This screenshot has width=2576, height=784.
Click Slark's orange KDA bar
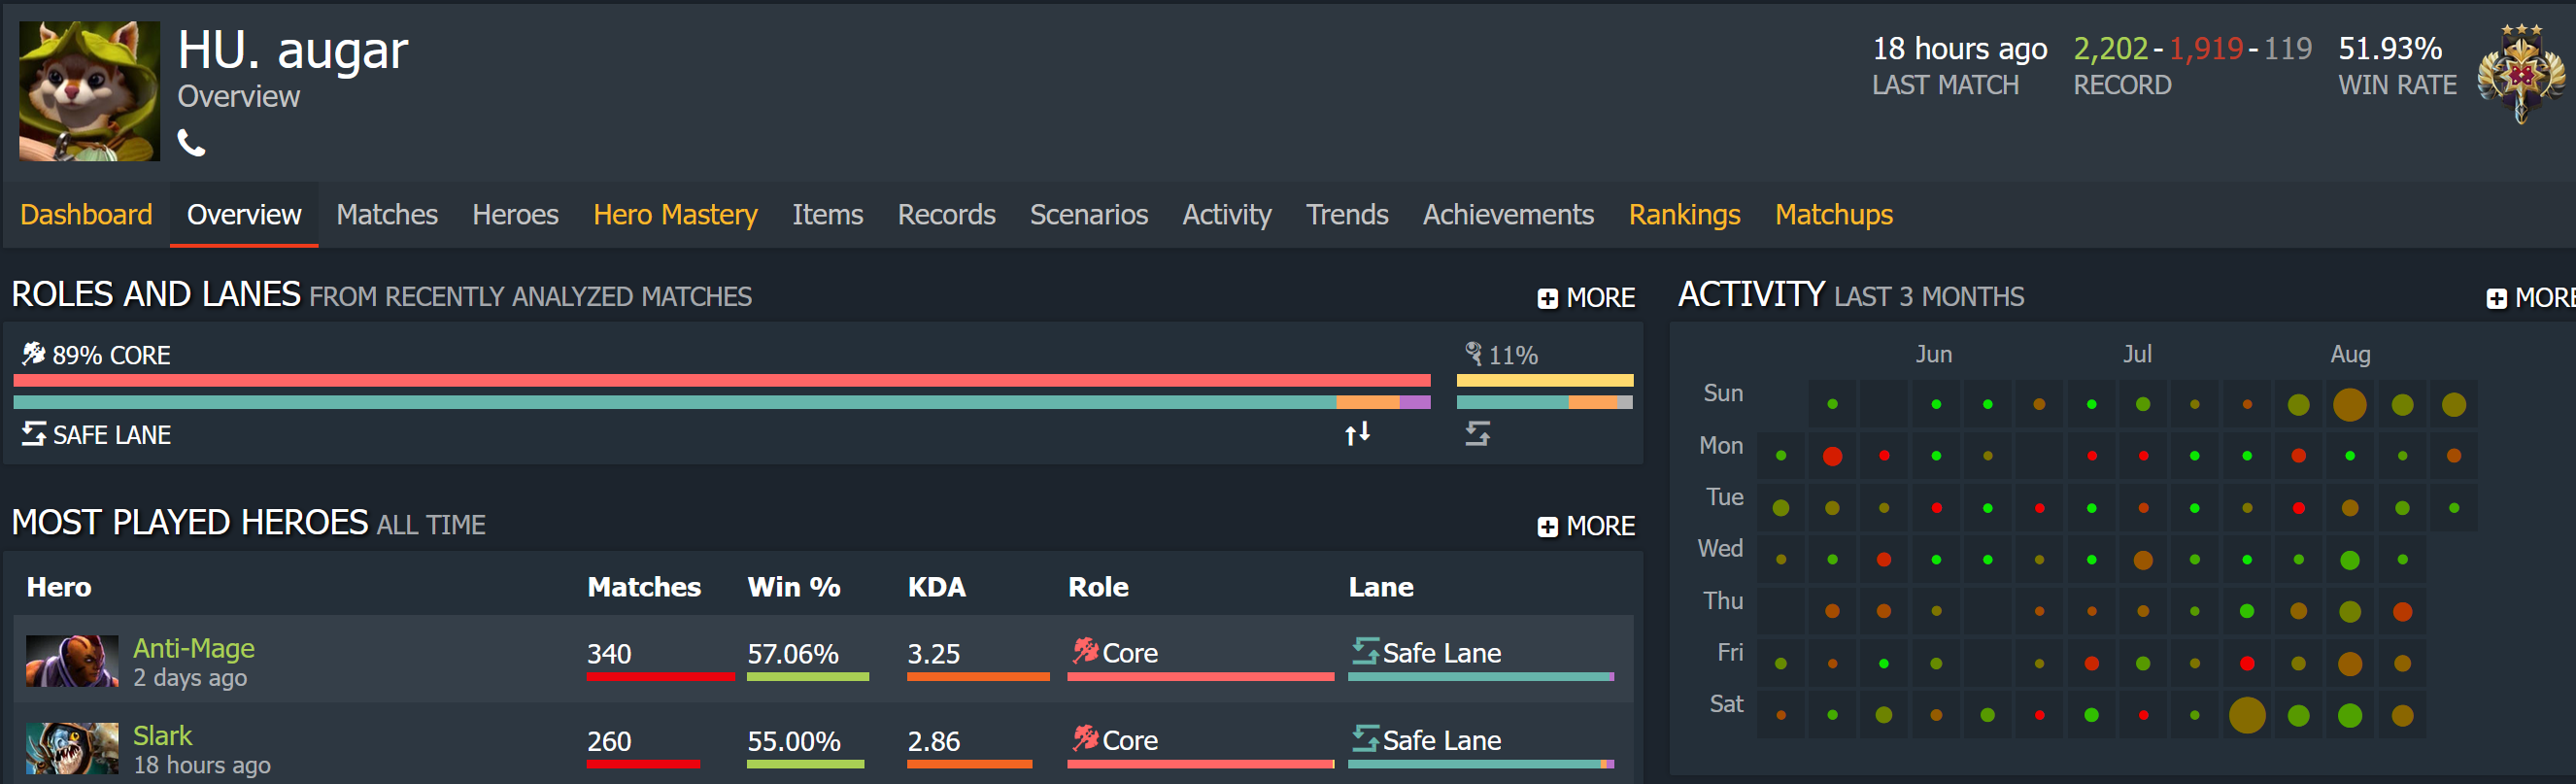pos(969,764)
